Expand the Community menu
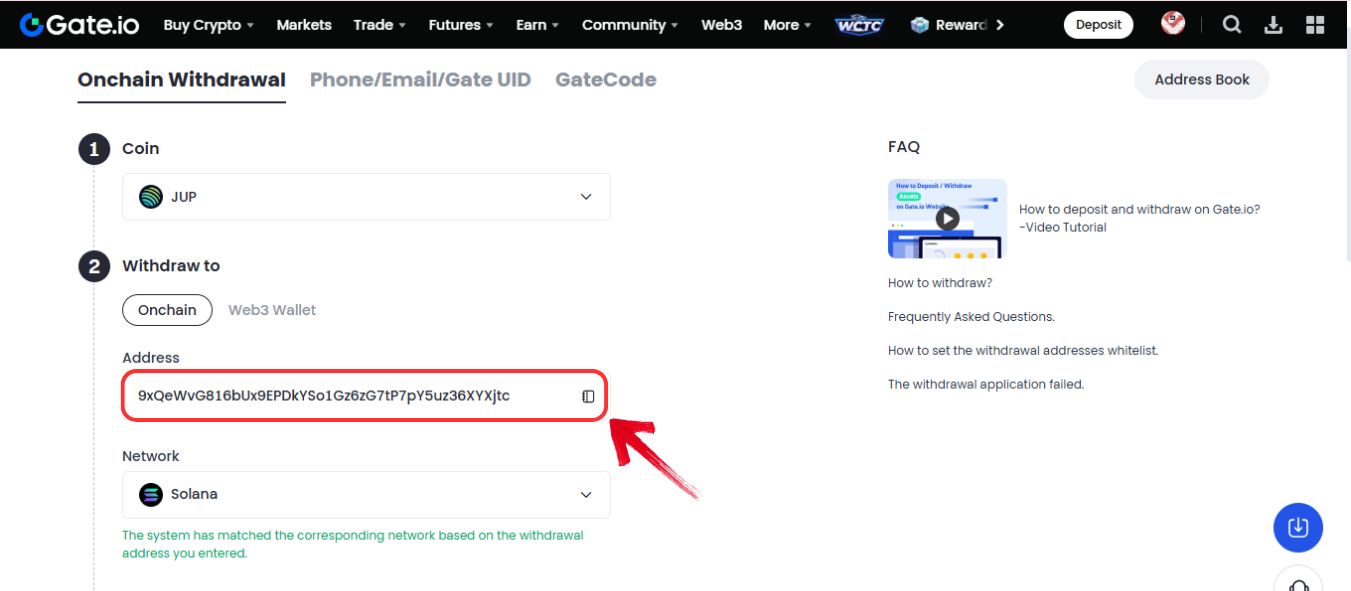Image resolution: width=1351 pixels, height=591 pixels. (630, 25)
